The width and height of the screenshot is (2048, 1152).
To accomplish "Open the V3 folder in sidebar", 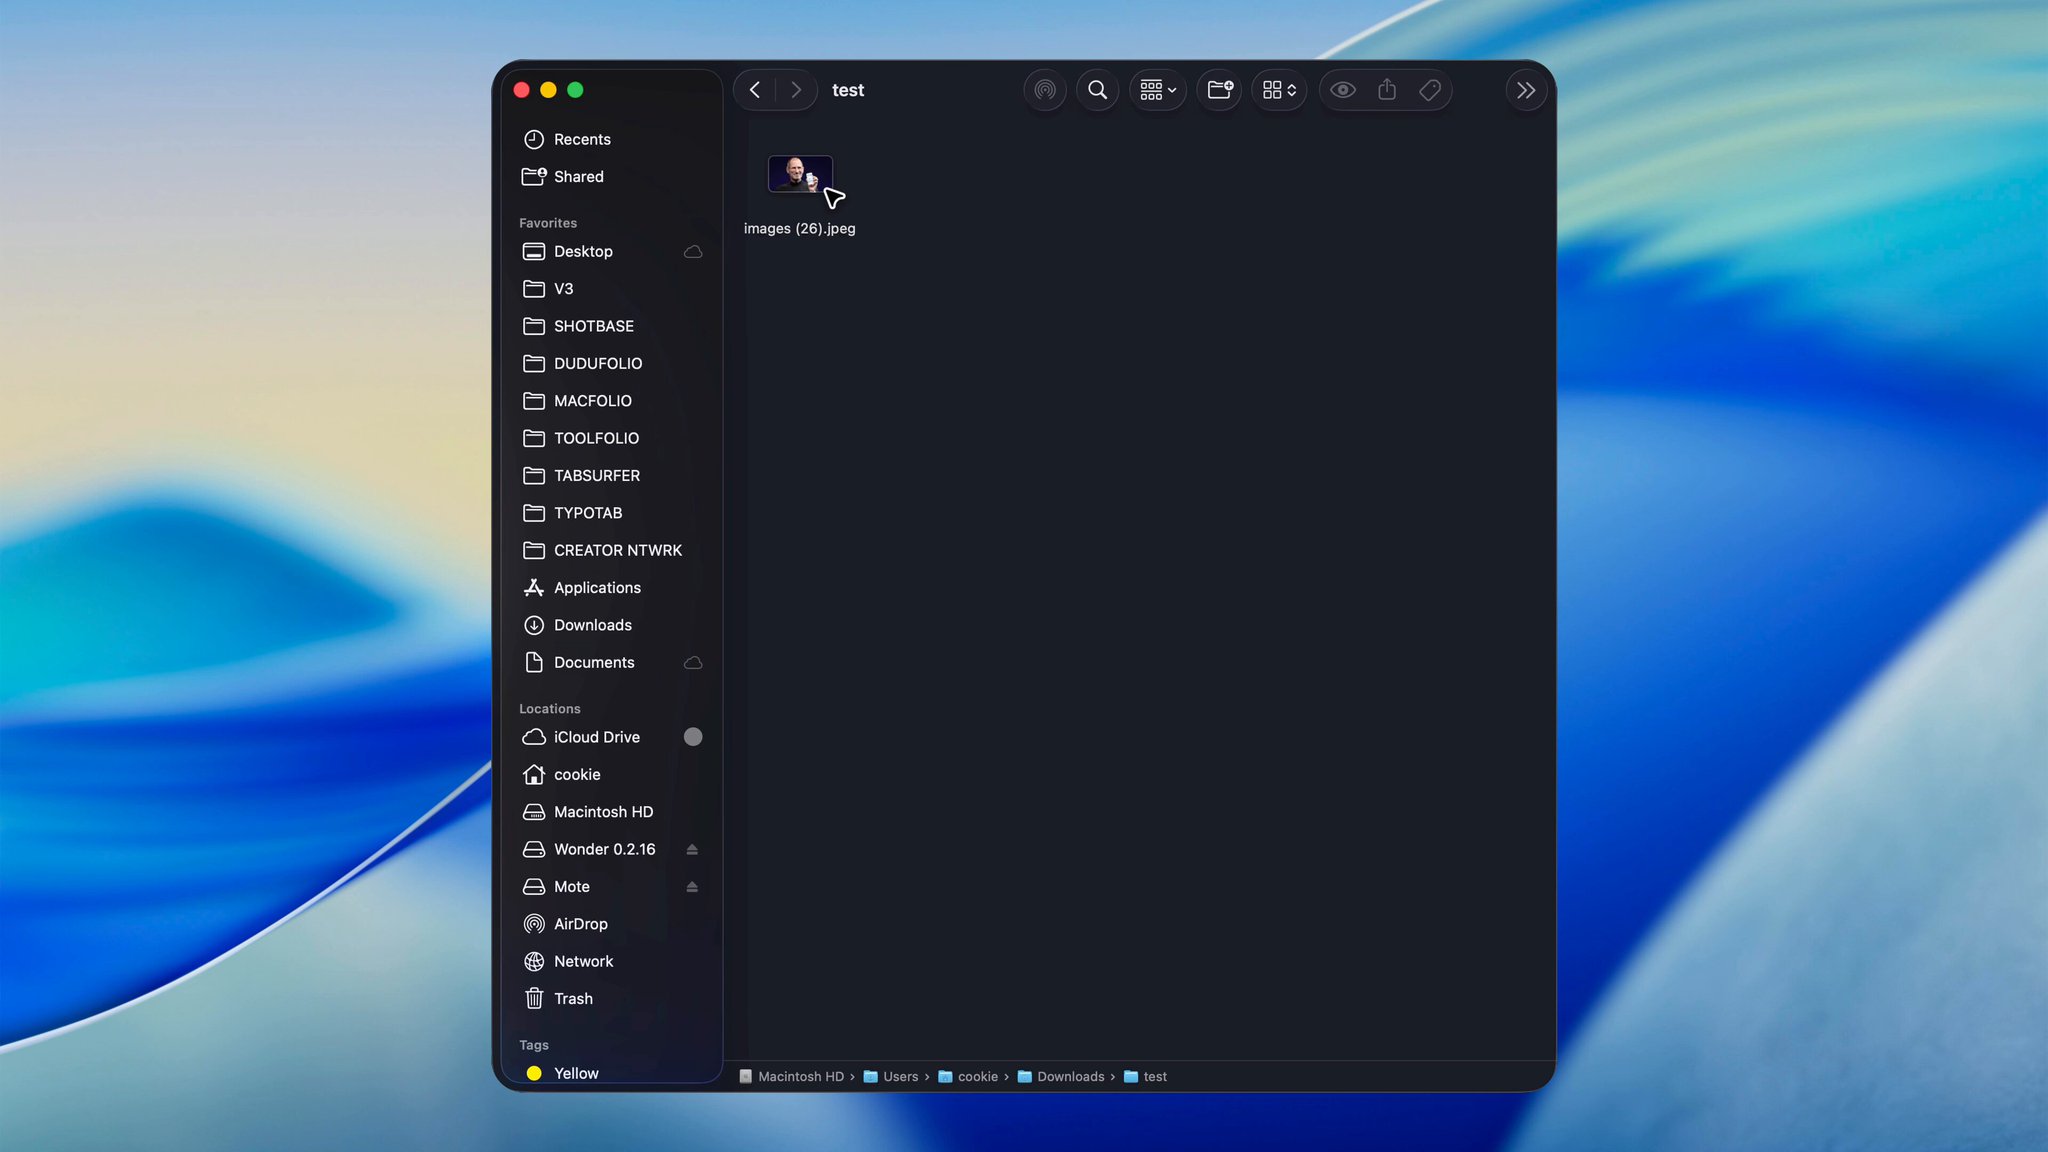I will 612,289.
